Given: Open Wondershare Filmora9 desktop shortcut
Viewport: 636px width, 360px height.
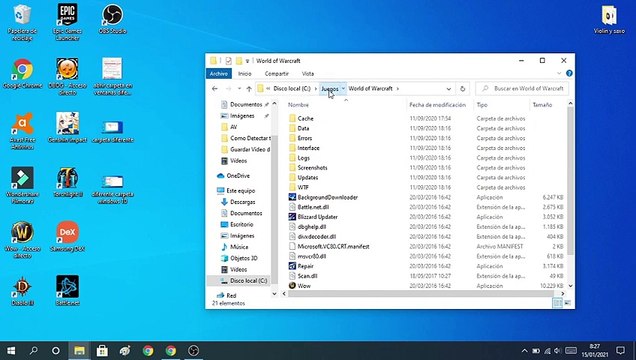Looking at the screenshot, I should [x=22, y=185].
